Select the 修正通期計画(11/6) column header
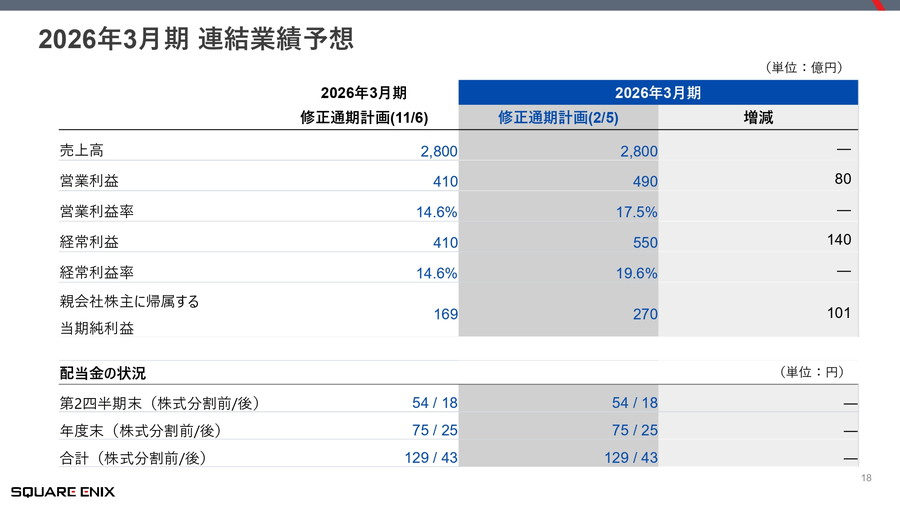Screen dimensions: 900x506 pyautogui.click(x=364, y=118)
